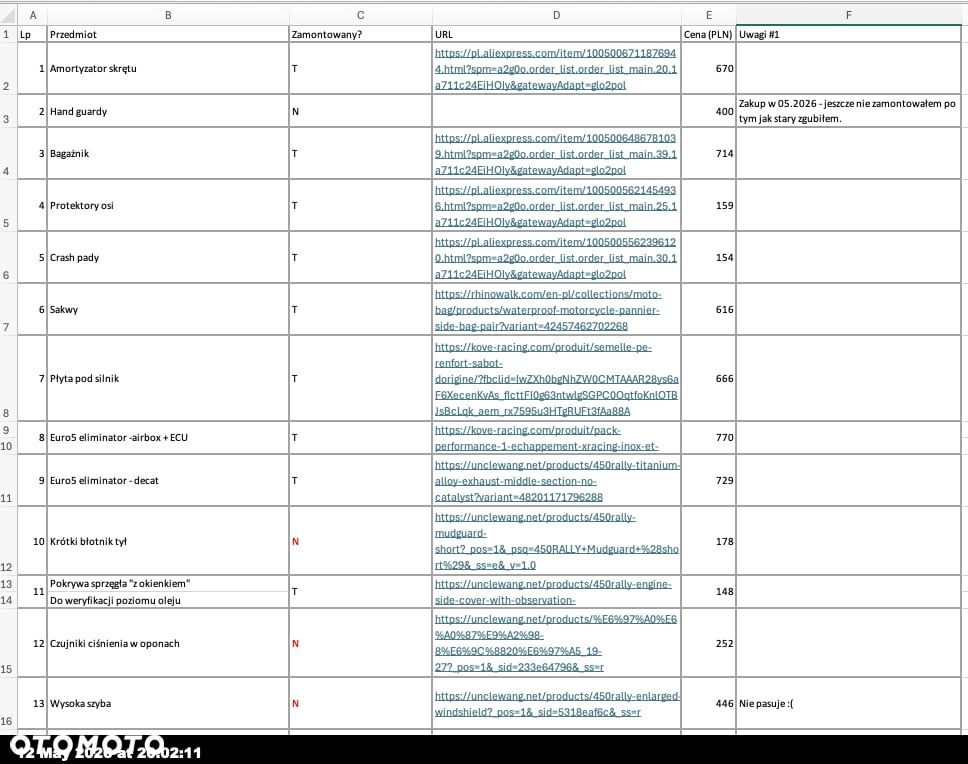
Task: Select column D header
Action: click(x=556, y=15)
